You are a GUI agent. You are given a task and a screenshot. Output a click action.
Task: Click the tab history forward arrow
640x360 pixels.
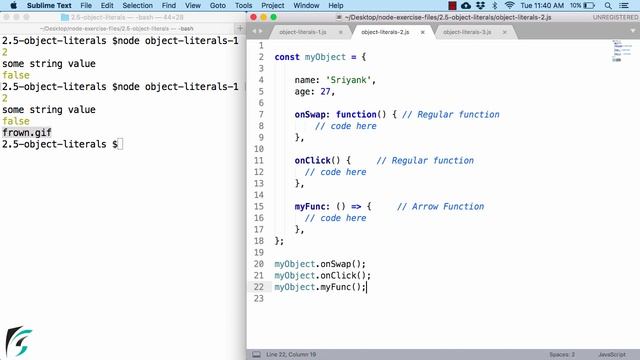260,31
